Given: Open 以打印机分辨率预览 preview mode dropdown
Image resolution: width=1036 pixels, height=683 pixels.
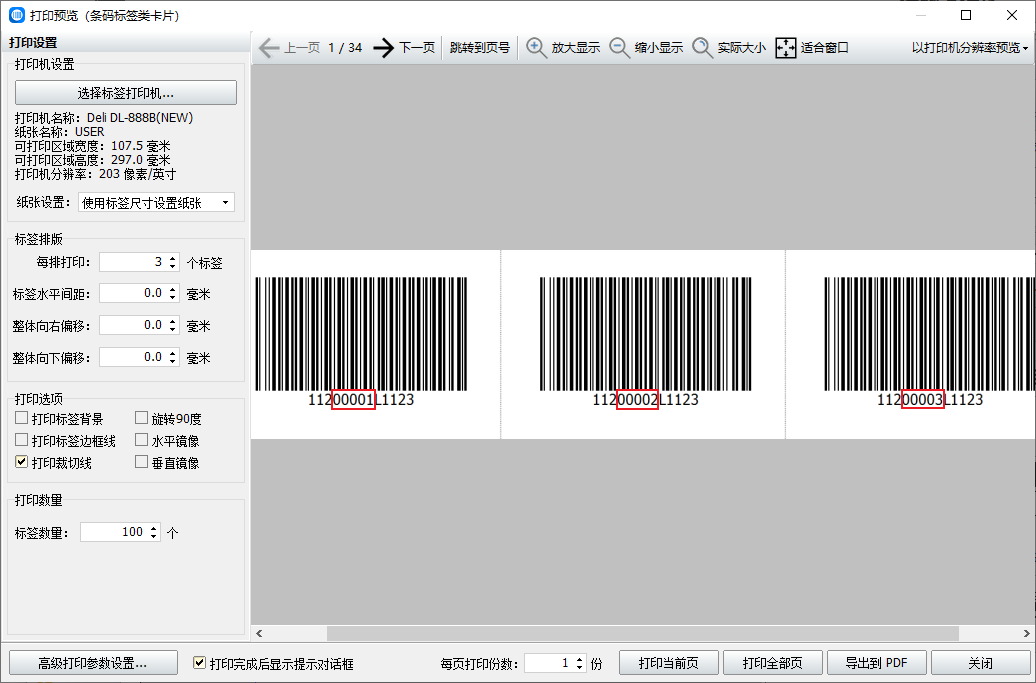Looking at the screenshot, I should 970,48.
